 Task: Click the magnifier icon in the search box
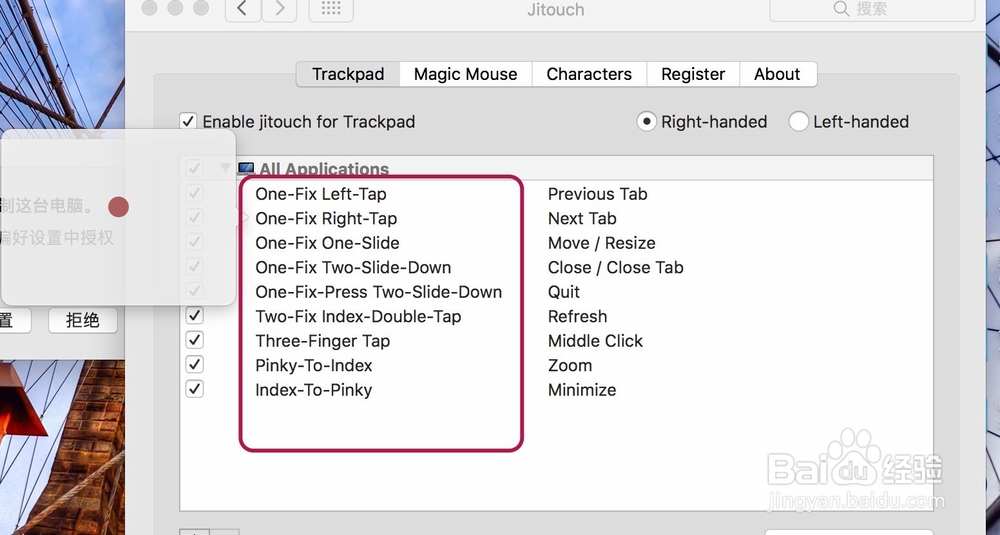[841, 9]
